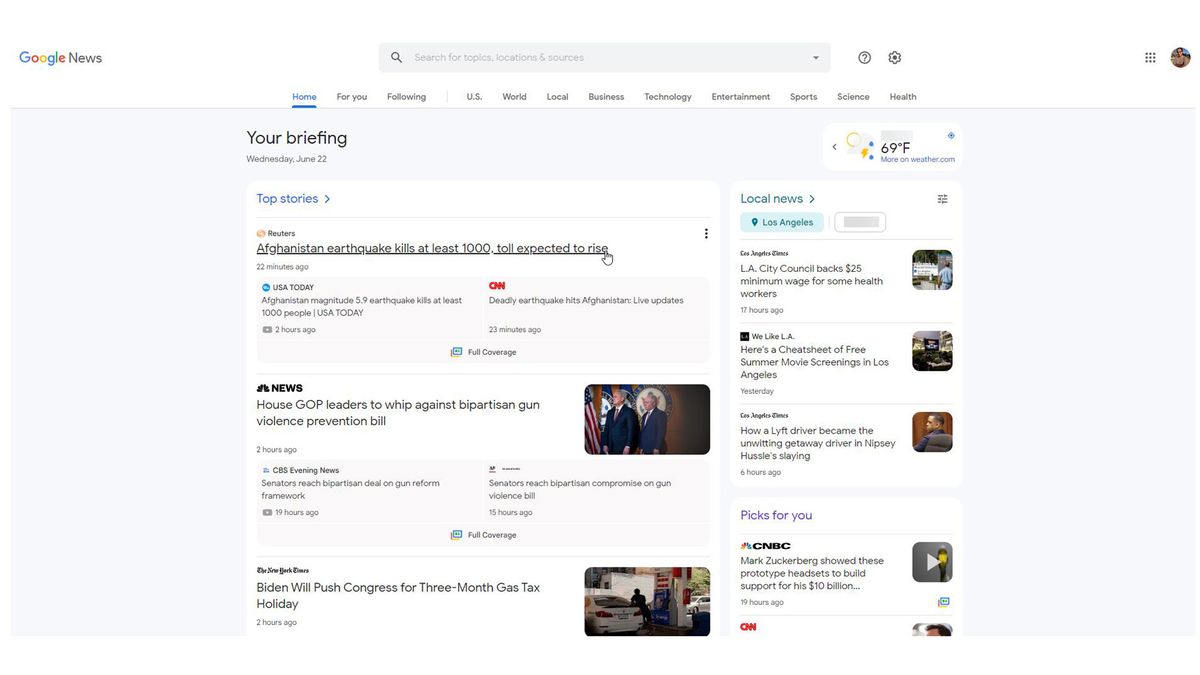Open the more options menu on the earthquake story

tap(706, 233)
